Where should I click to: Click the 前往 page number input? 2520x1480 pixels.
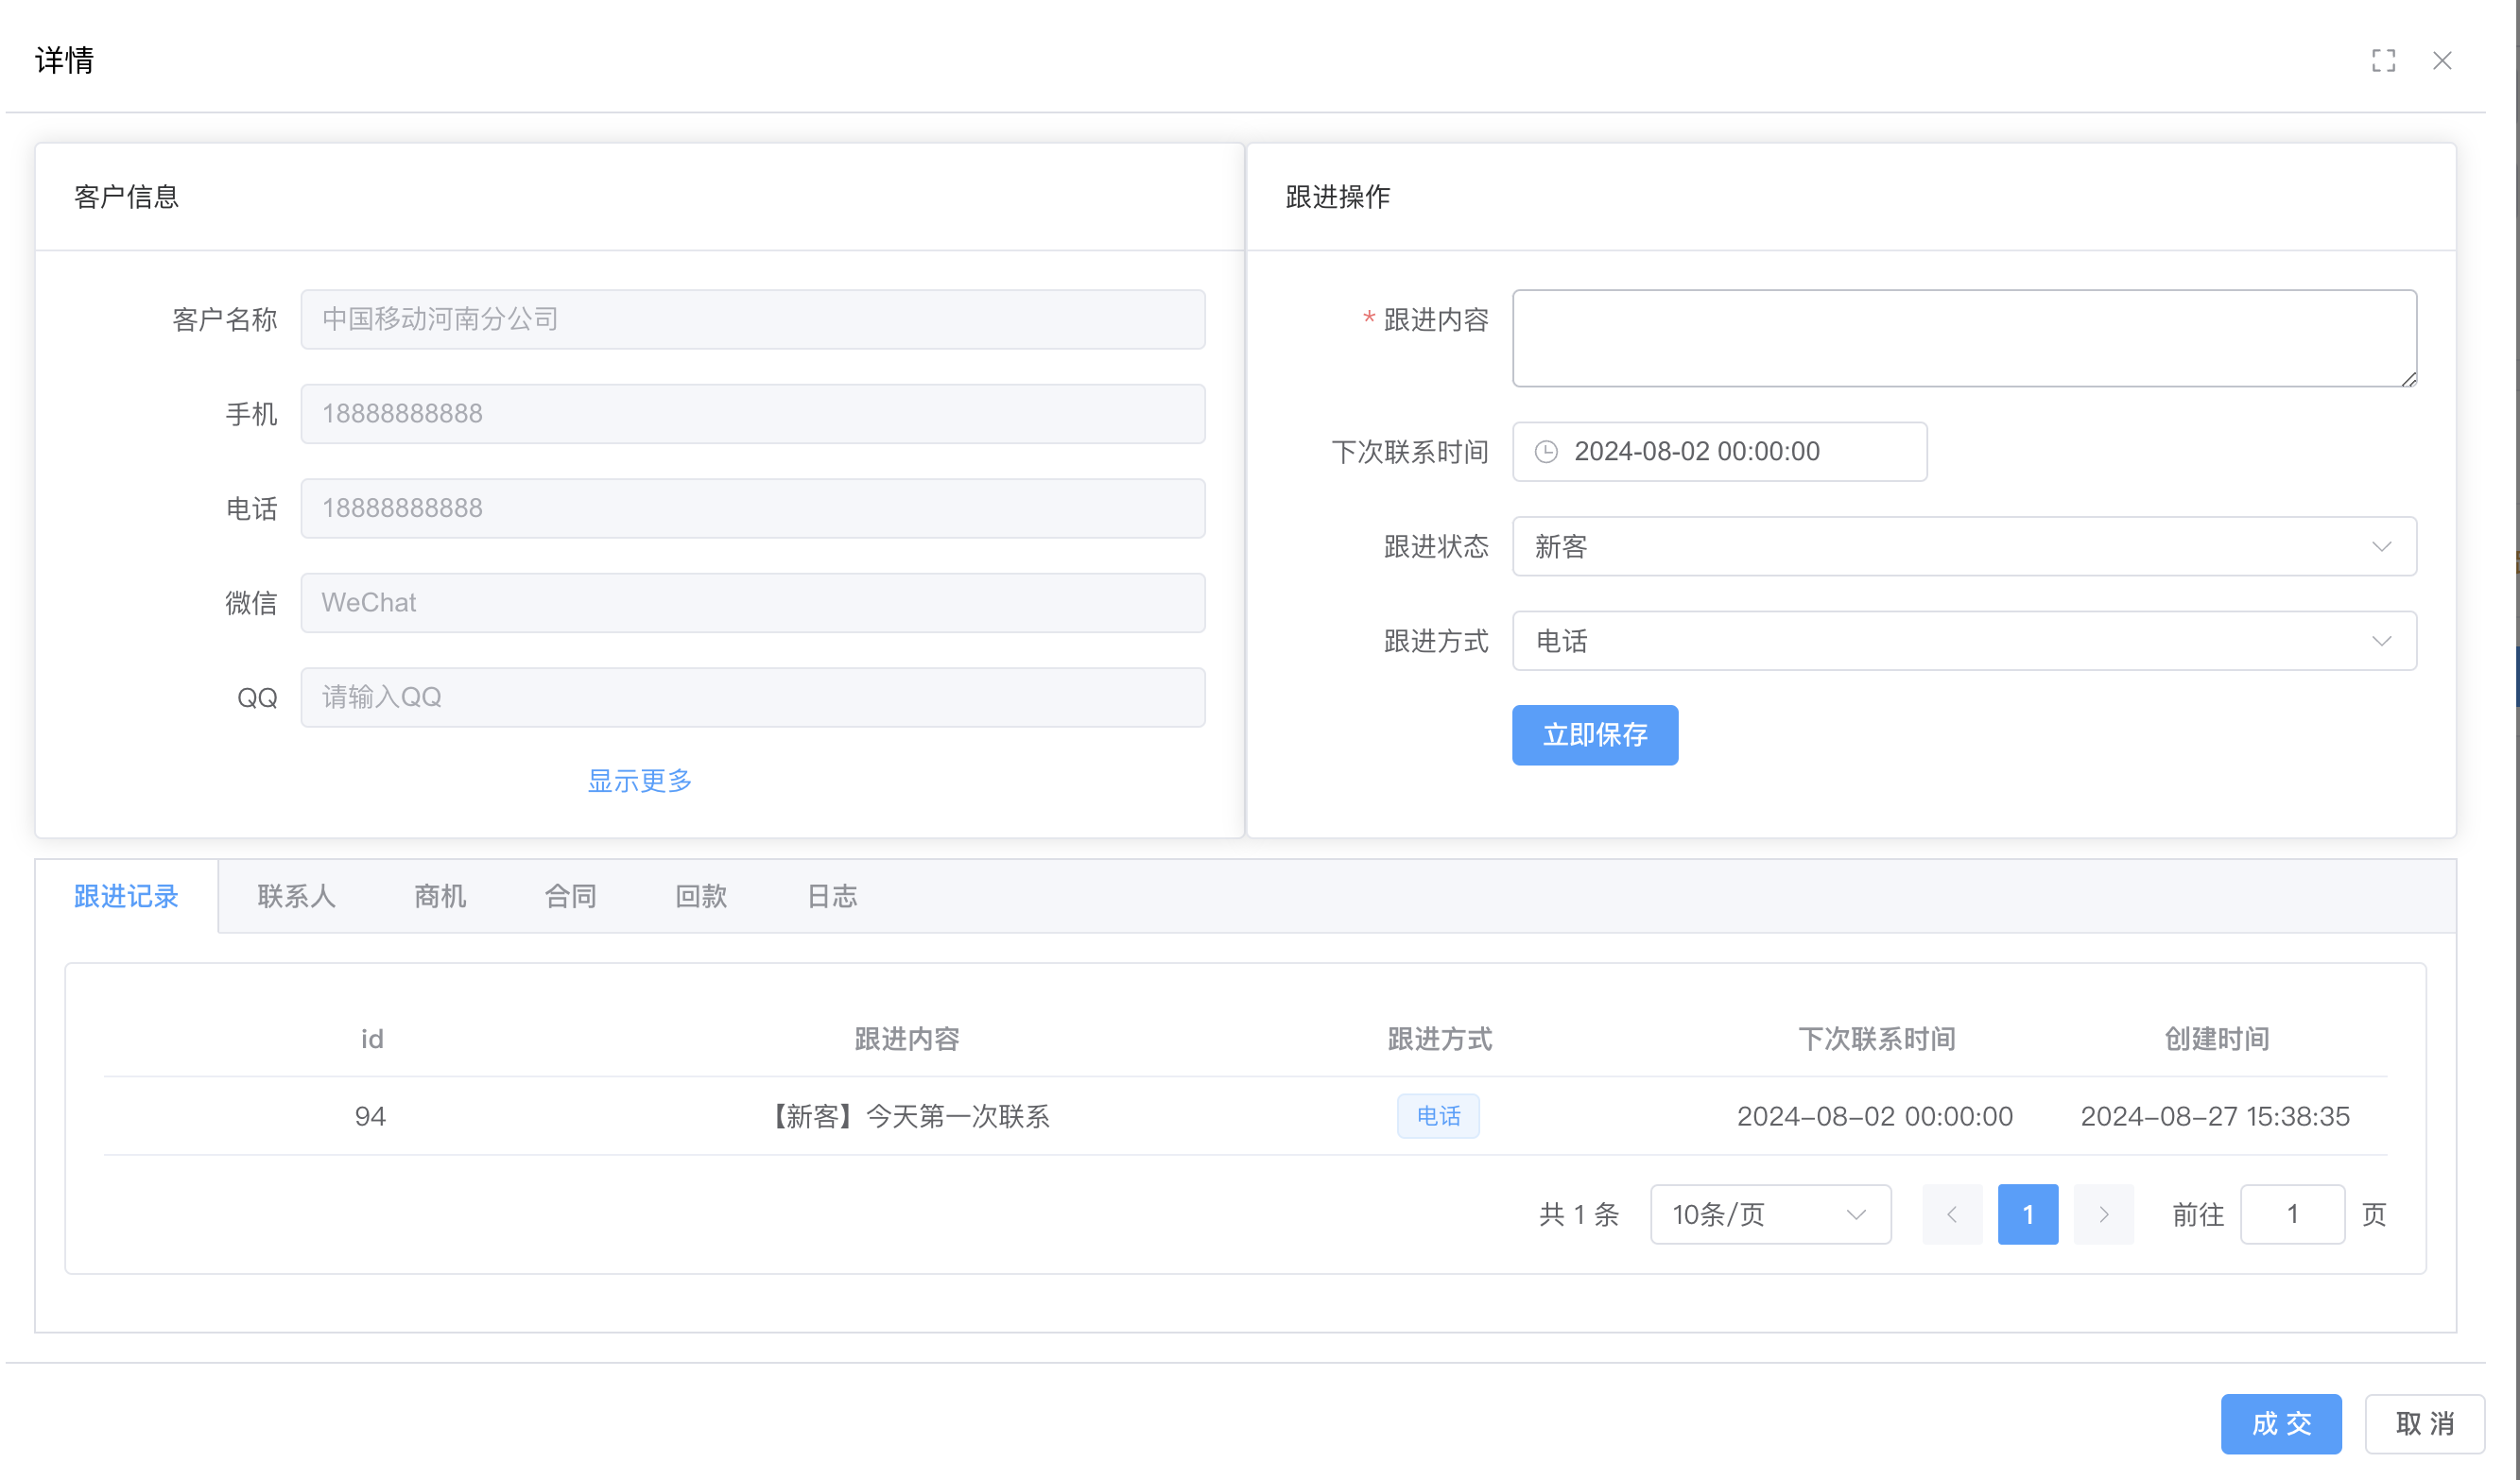2291,1214
